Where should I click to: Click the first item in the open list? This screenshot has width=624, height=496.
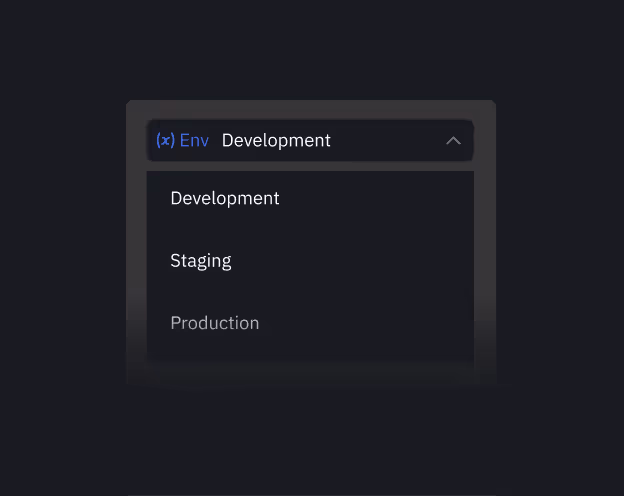pyautogui.click(x=225, y=198)
